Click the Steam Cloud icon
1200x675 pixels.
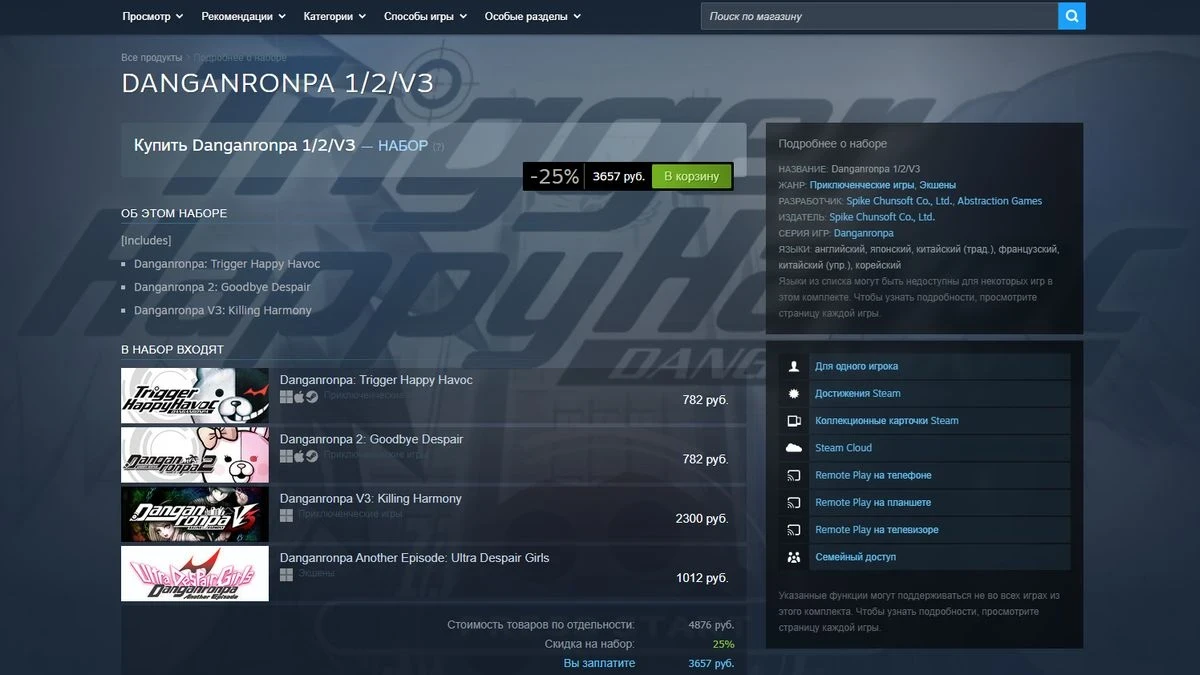click(794, 448)
